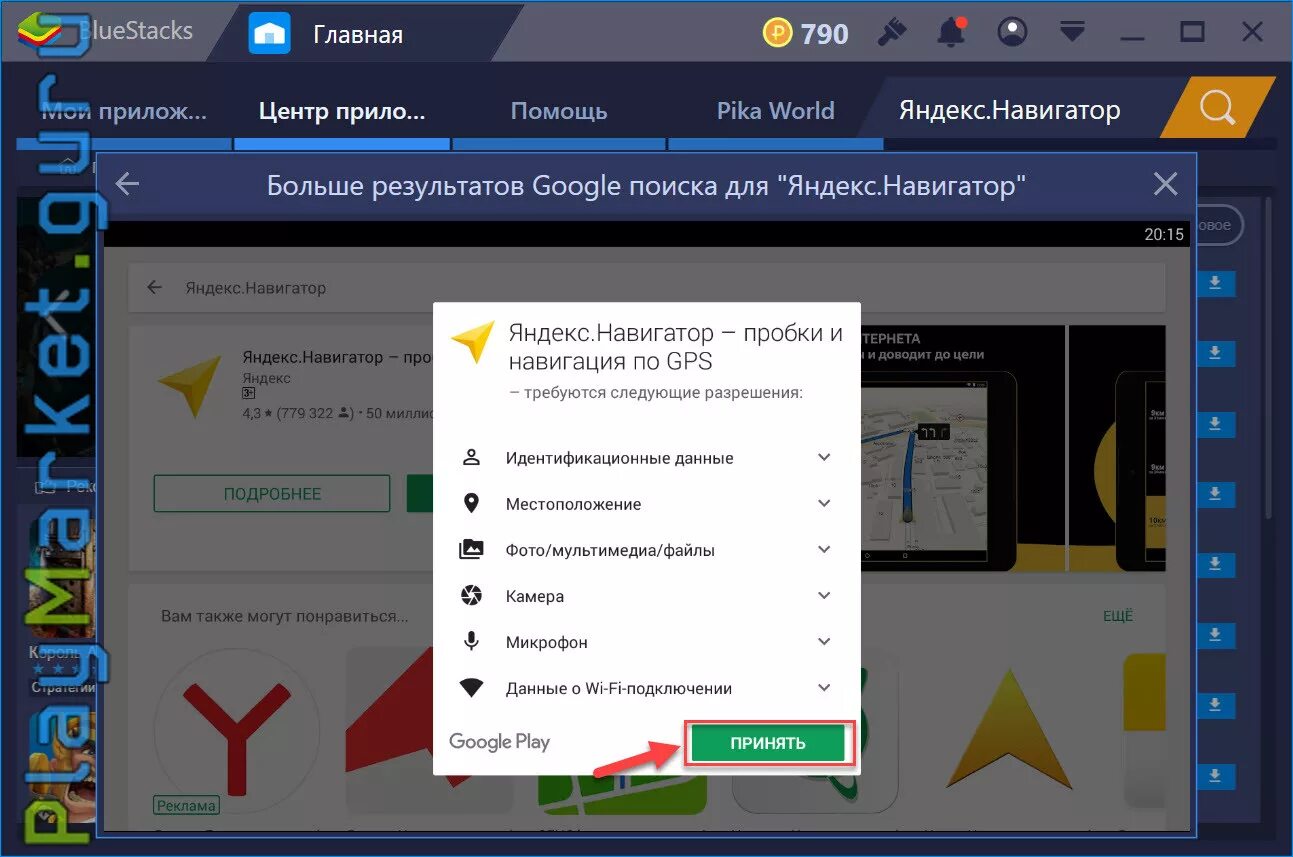Click the photo gallery permission icon
This screenshot has width=1293, height=857.
pyautogui.click(x=471, y=549)
